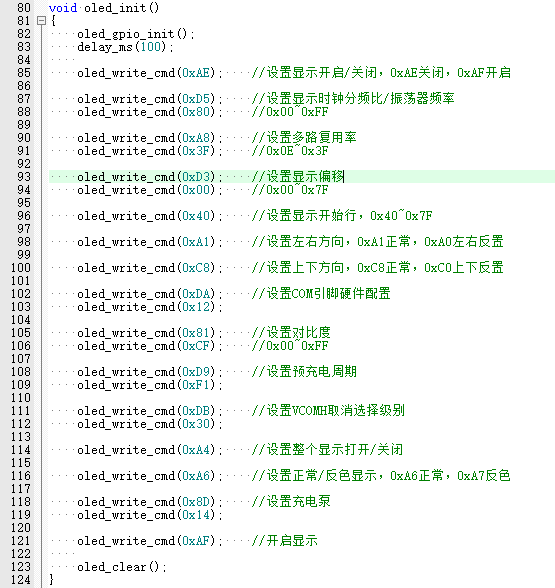
Task: Click the comment '//设置COM引脚硬件配置'
Action: pos(321,294)
